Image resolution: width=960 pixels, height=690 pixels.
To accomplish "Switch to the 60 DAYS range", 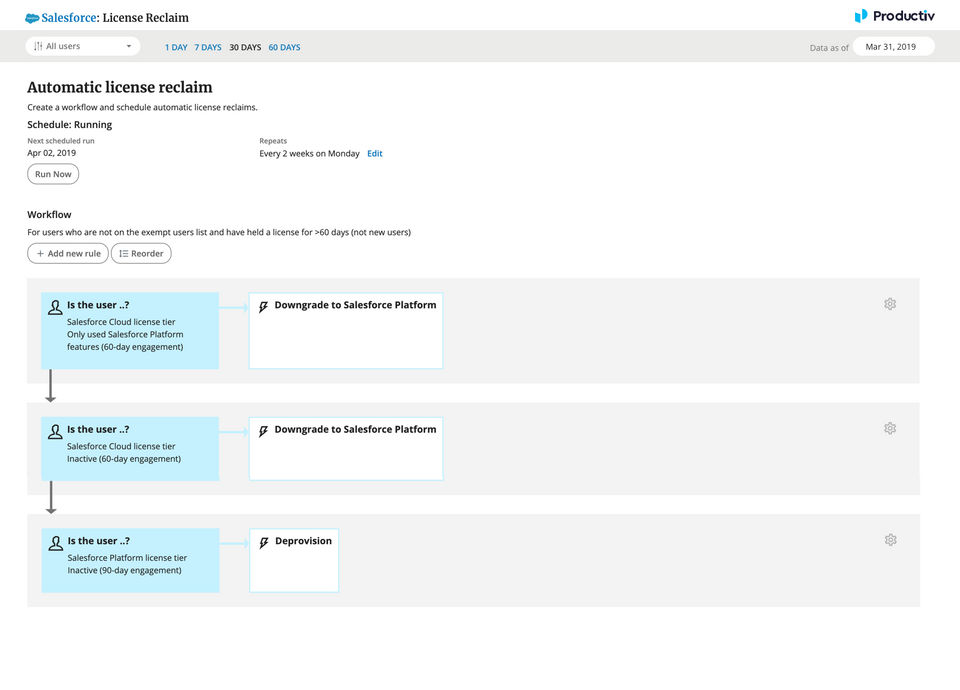I will (284, 47).
